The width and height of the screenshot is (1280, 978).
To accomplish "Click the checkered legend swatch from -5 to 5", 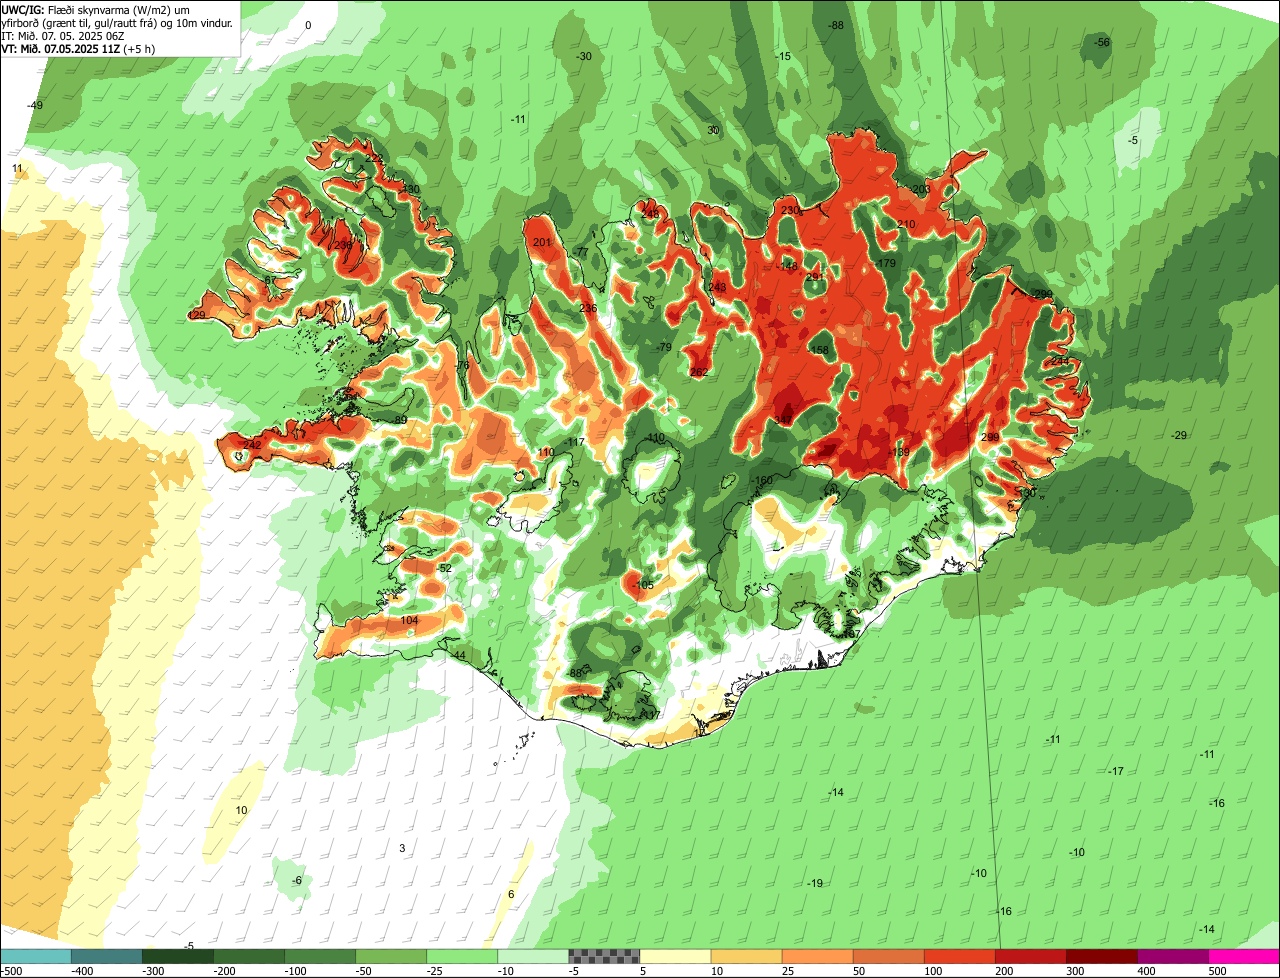I will 604,956.
